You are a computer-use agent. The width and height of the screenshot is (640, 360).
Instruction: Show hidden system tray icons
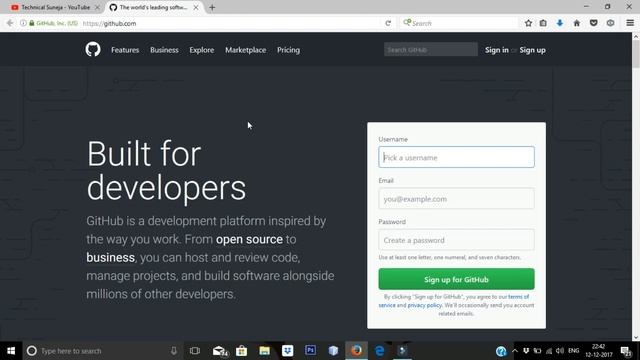(x=515, y=351)
